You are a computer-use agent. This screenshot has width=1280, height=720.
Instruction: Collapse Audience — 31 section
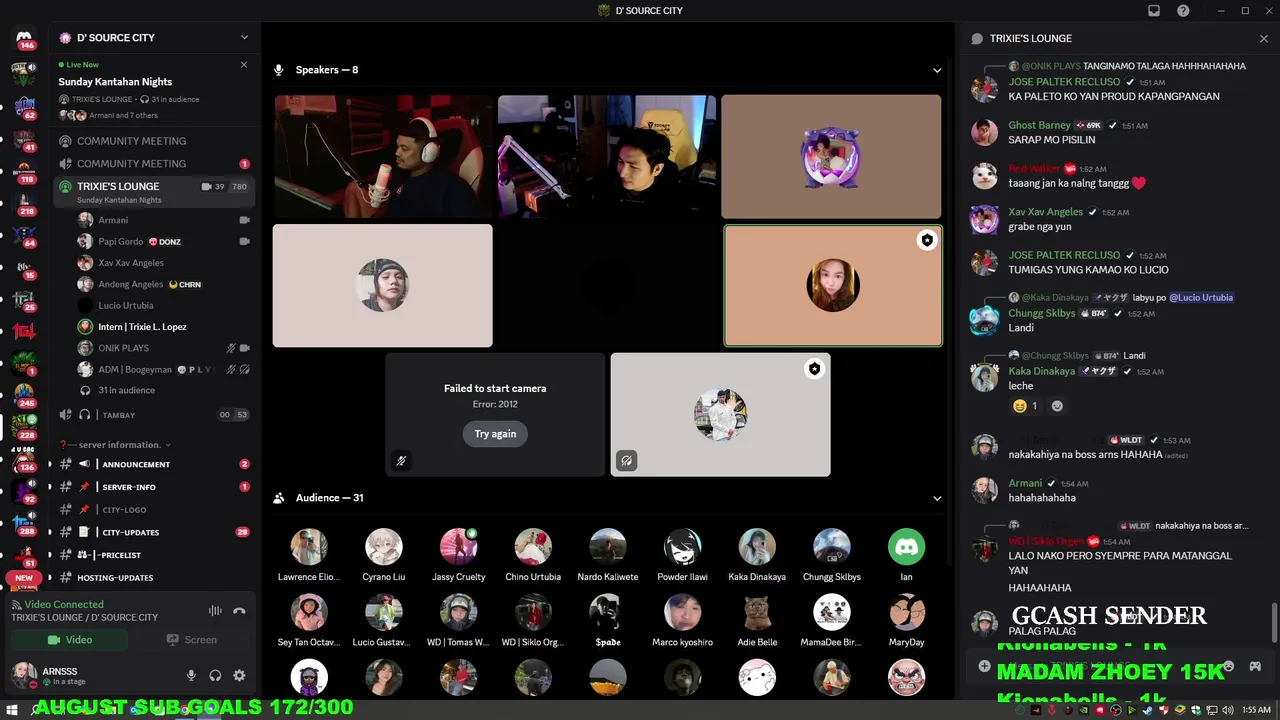tap(937, 498)
